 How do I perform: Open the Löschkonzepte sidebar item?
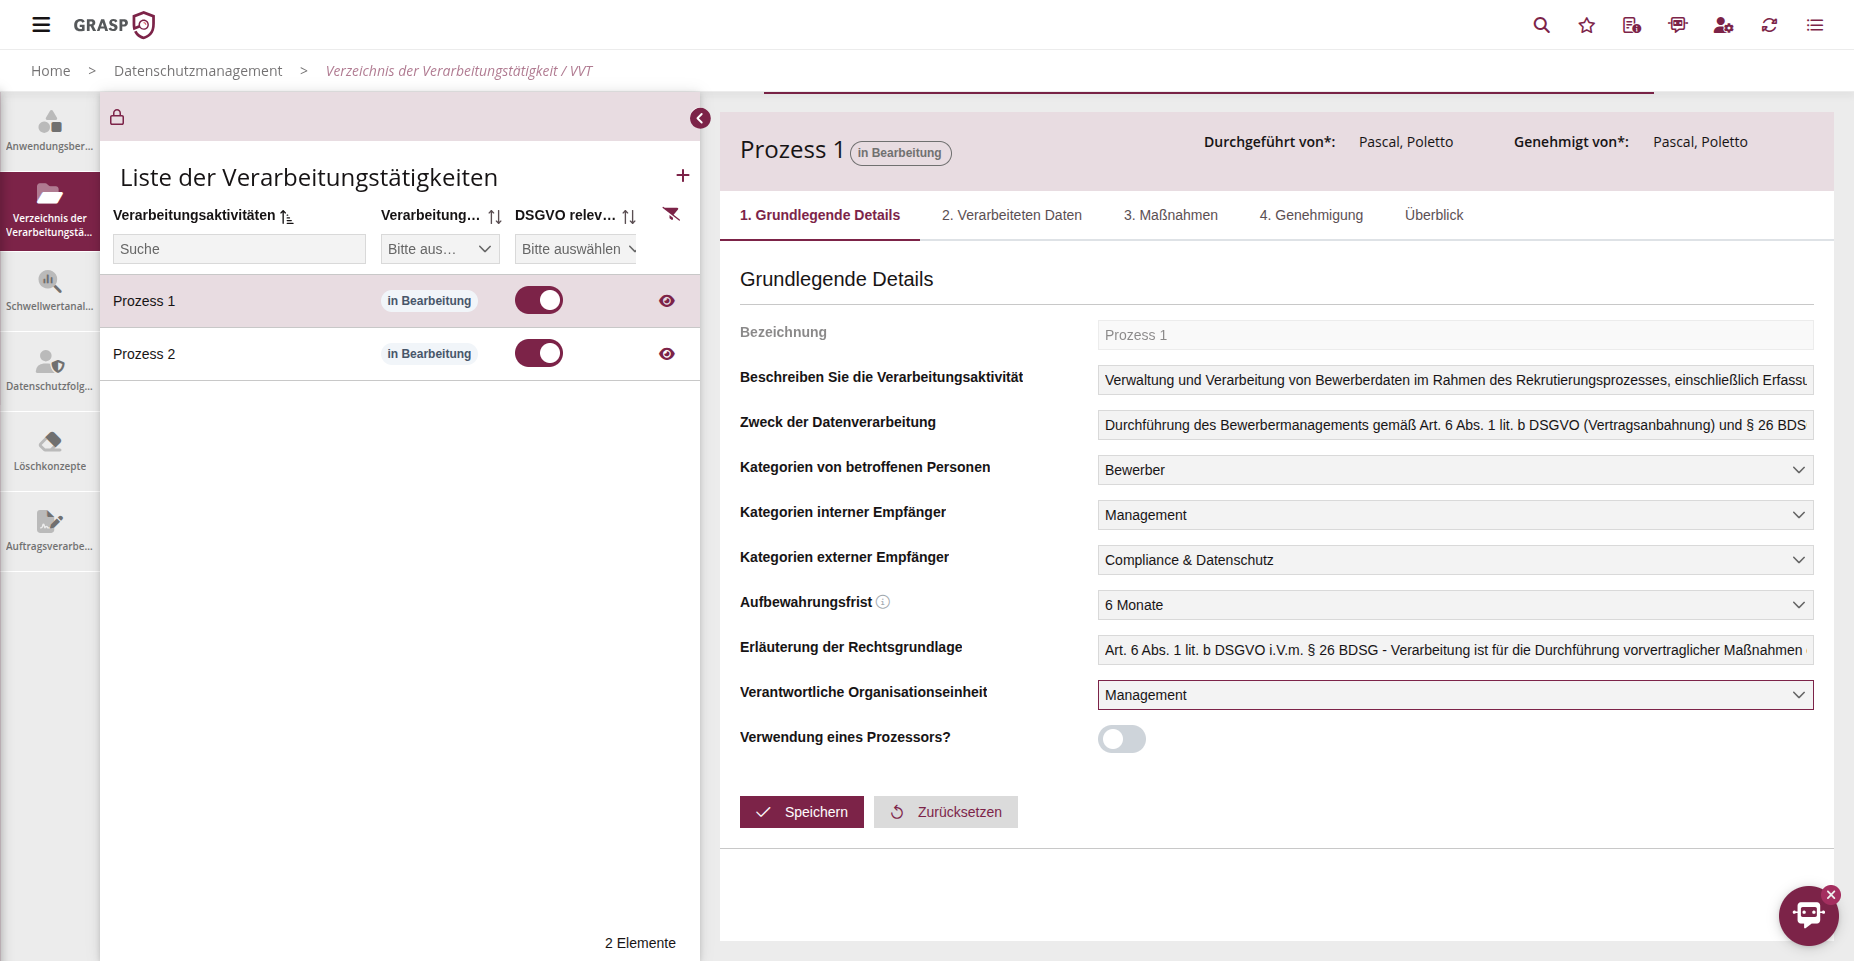[50, 451]
